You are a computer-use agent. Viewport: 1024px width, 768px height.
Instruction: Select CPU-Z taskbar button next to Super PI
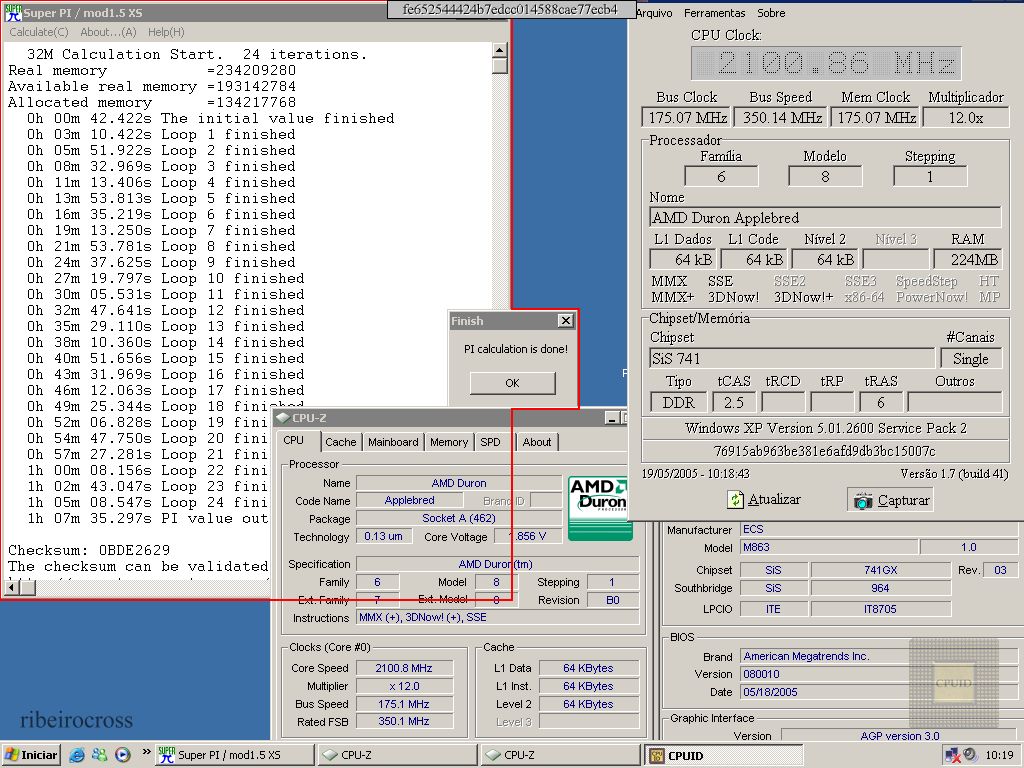[x=397, y=755]
